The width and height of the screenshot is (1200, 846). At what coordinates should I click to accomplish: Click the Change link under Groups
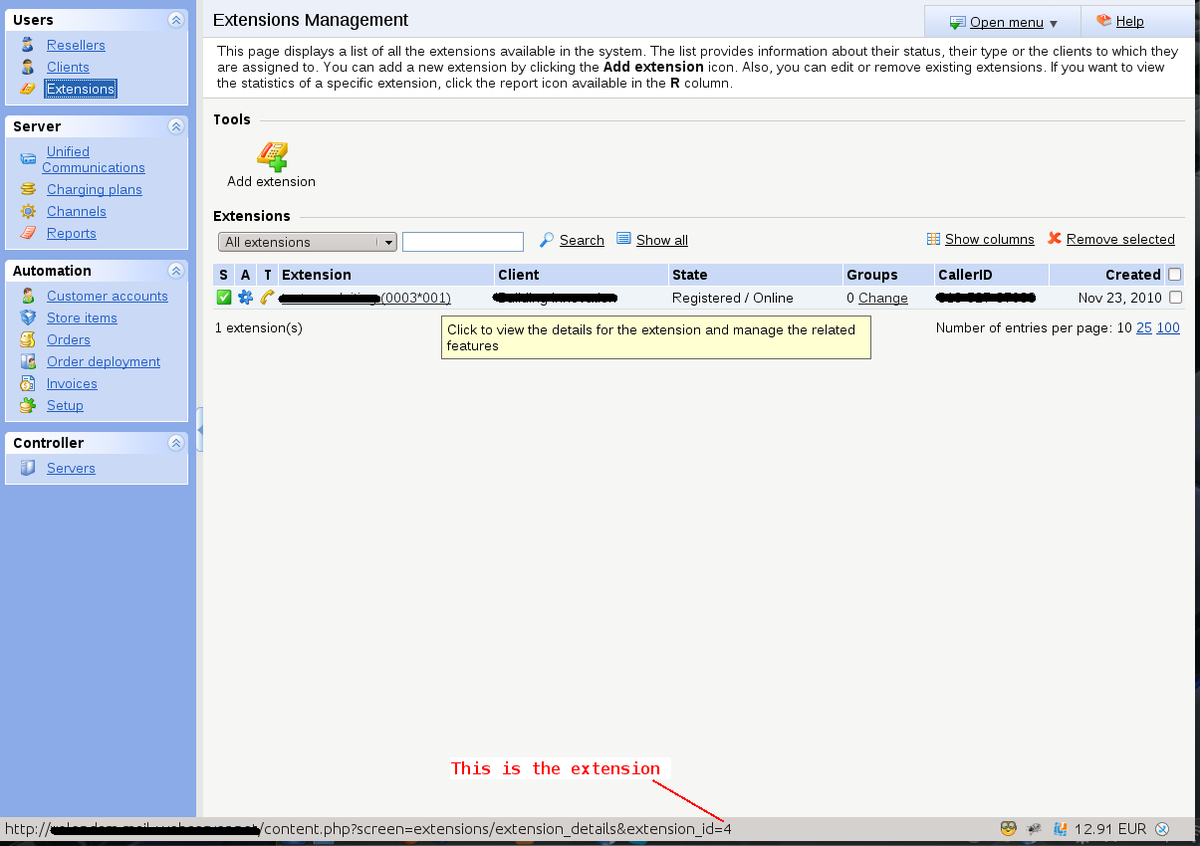pos(884,297)
